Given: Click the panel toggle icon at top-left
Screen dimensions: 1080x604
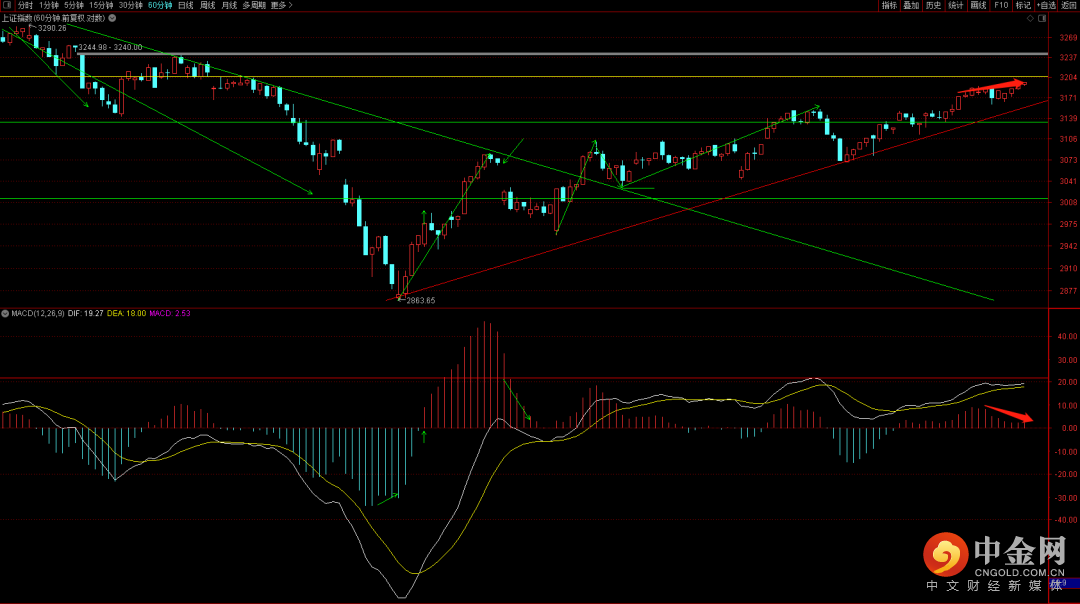Looking at the screenshot, I should 7,5.
